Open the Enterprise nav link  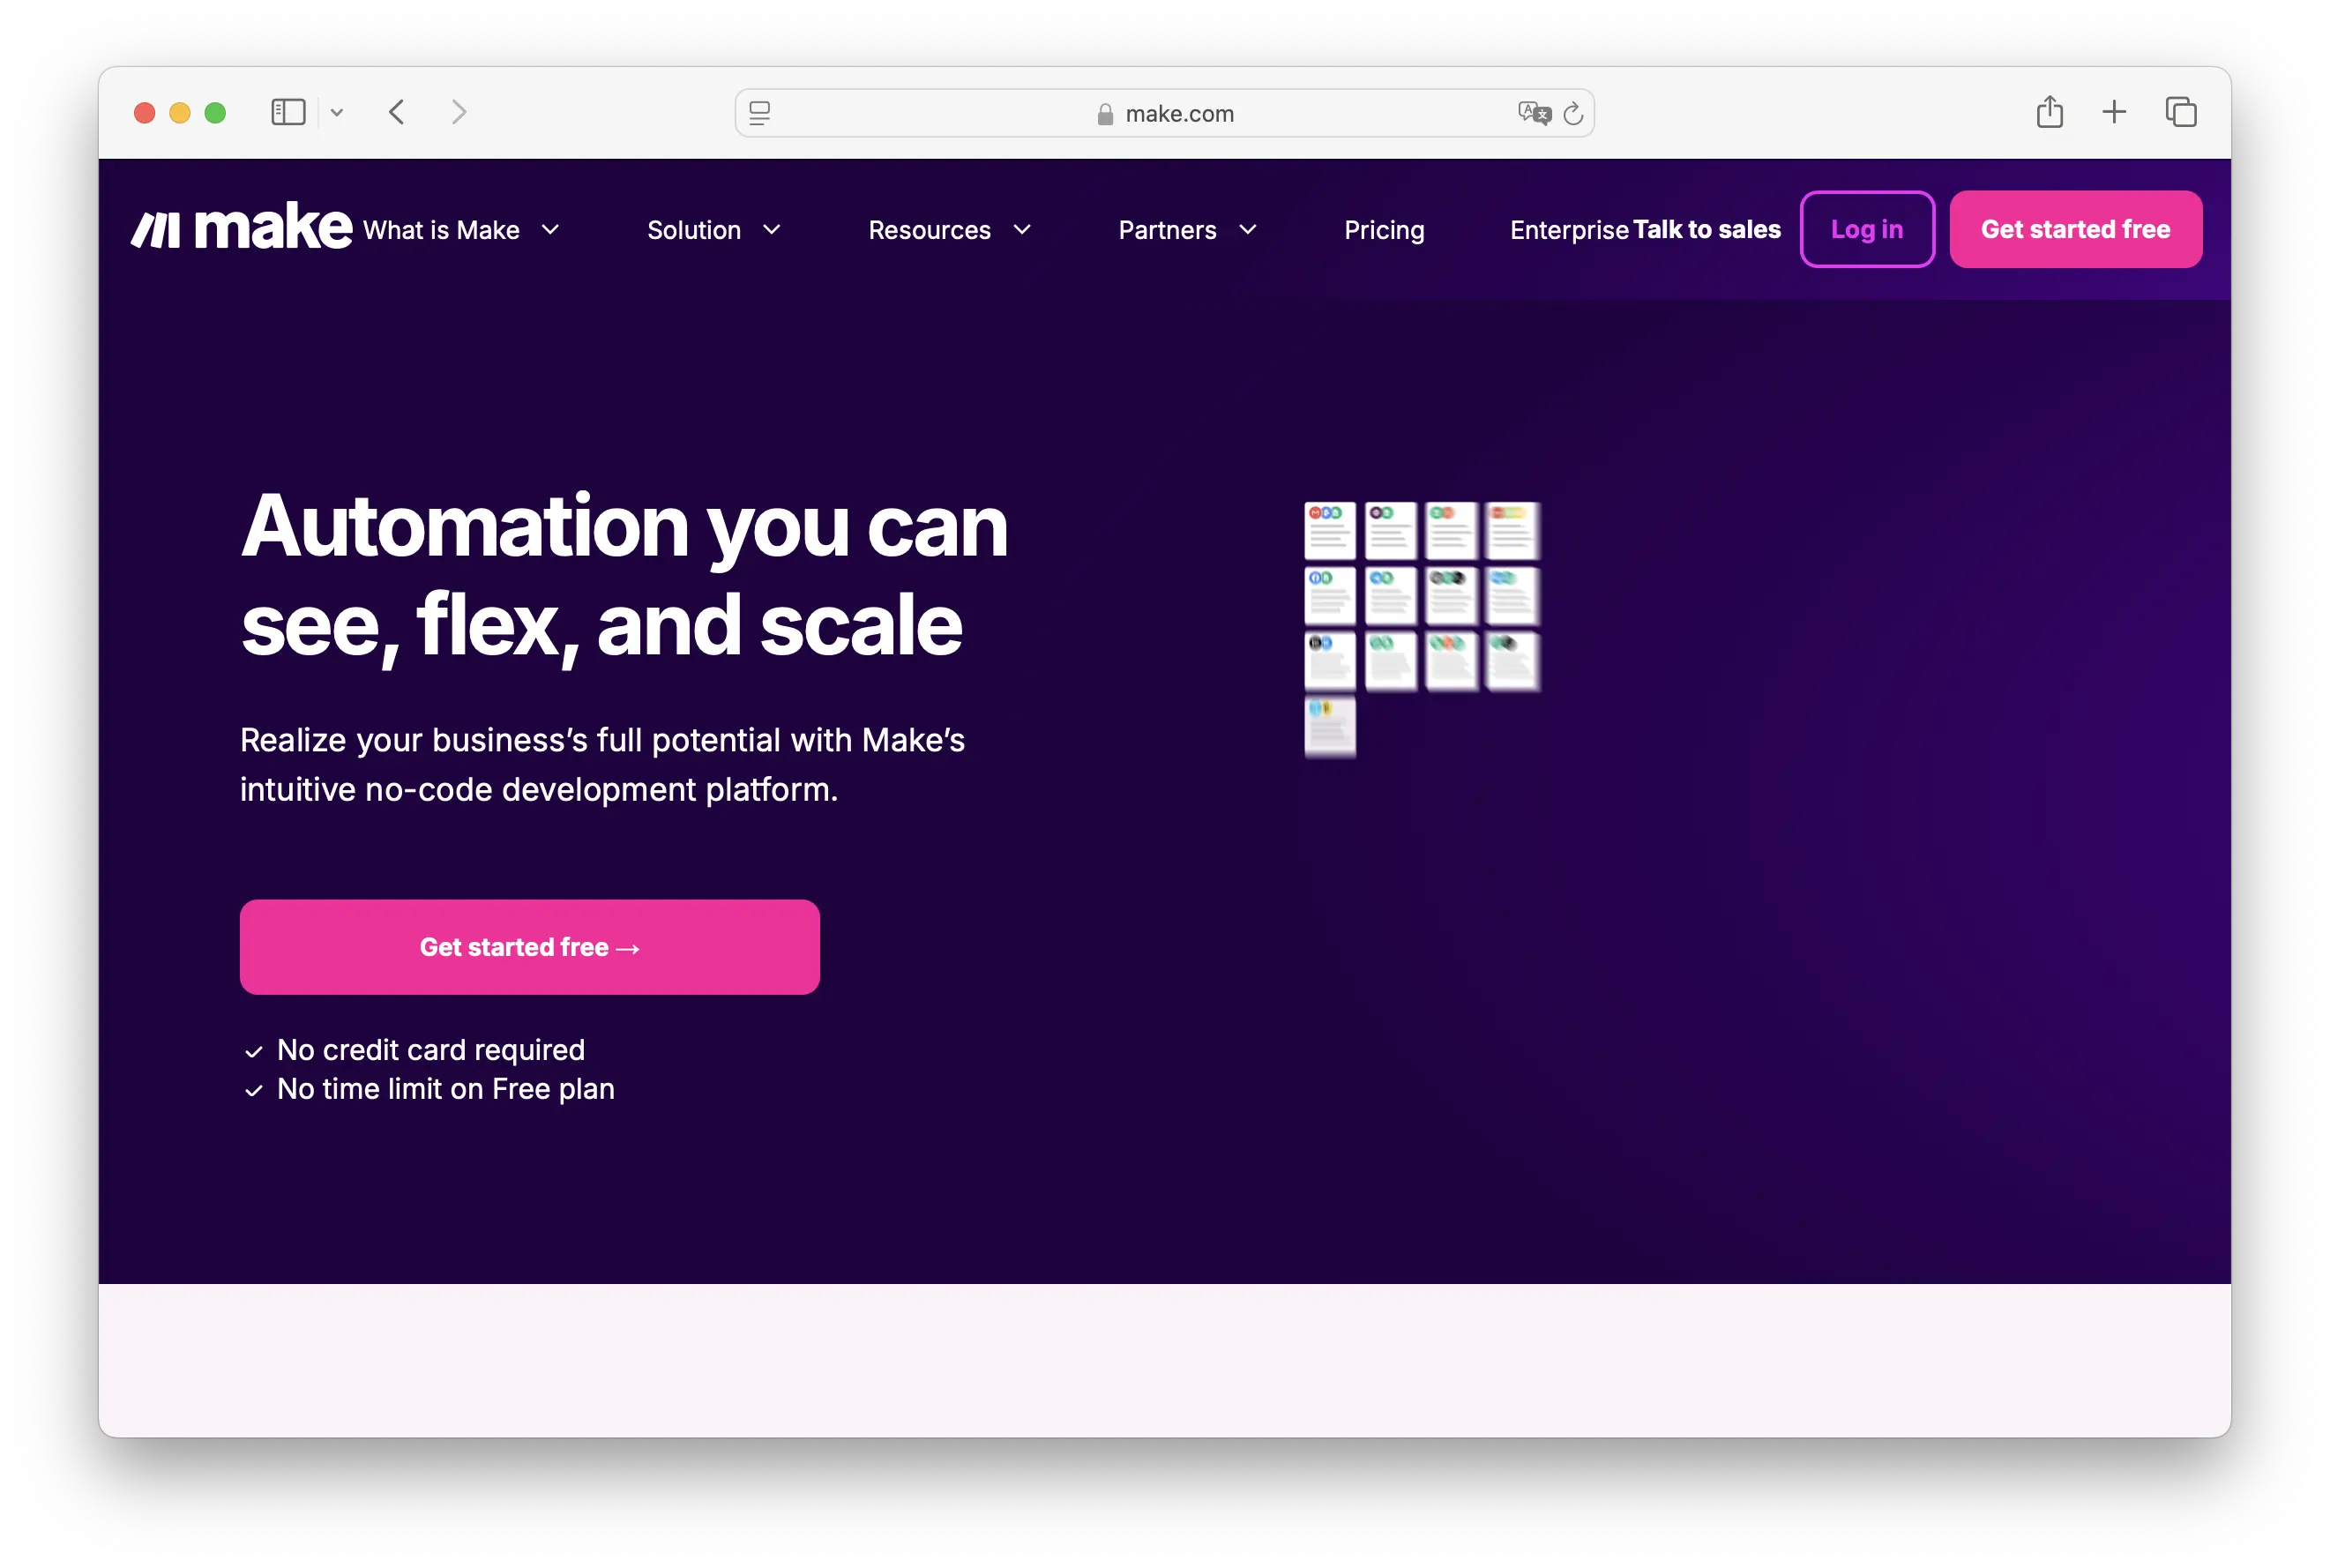coord(1569,230)
